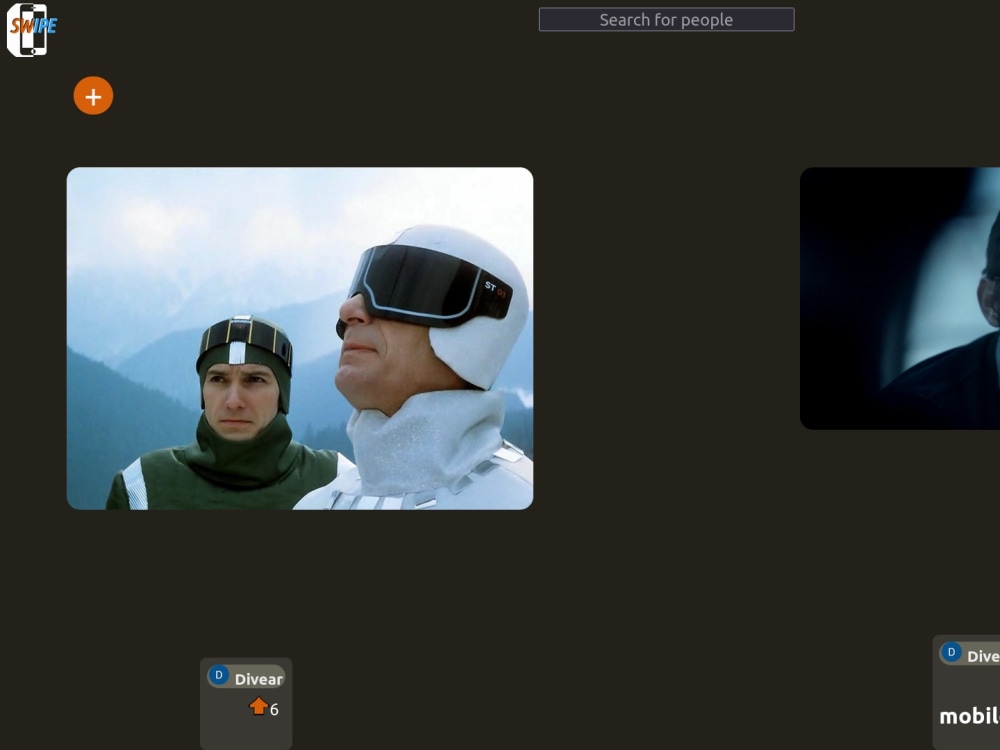Upvote the post with the orange arrow
Screen dimensions: 1000x750
pos(258,706)
